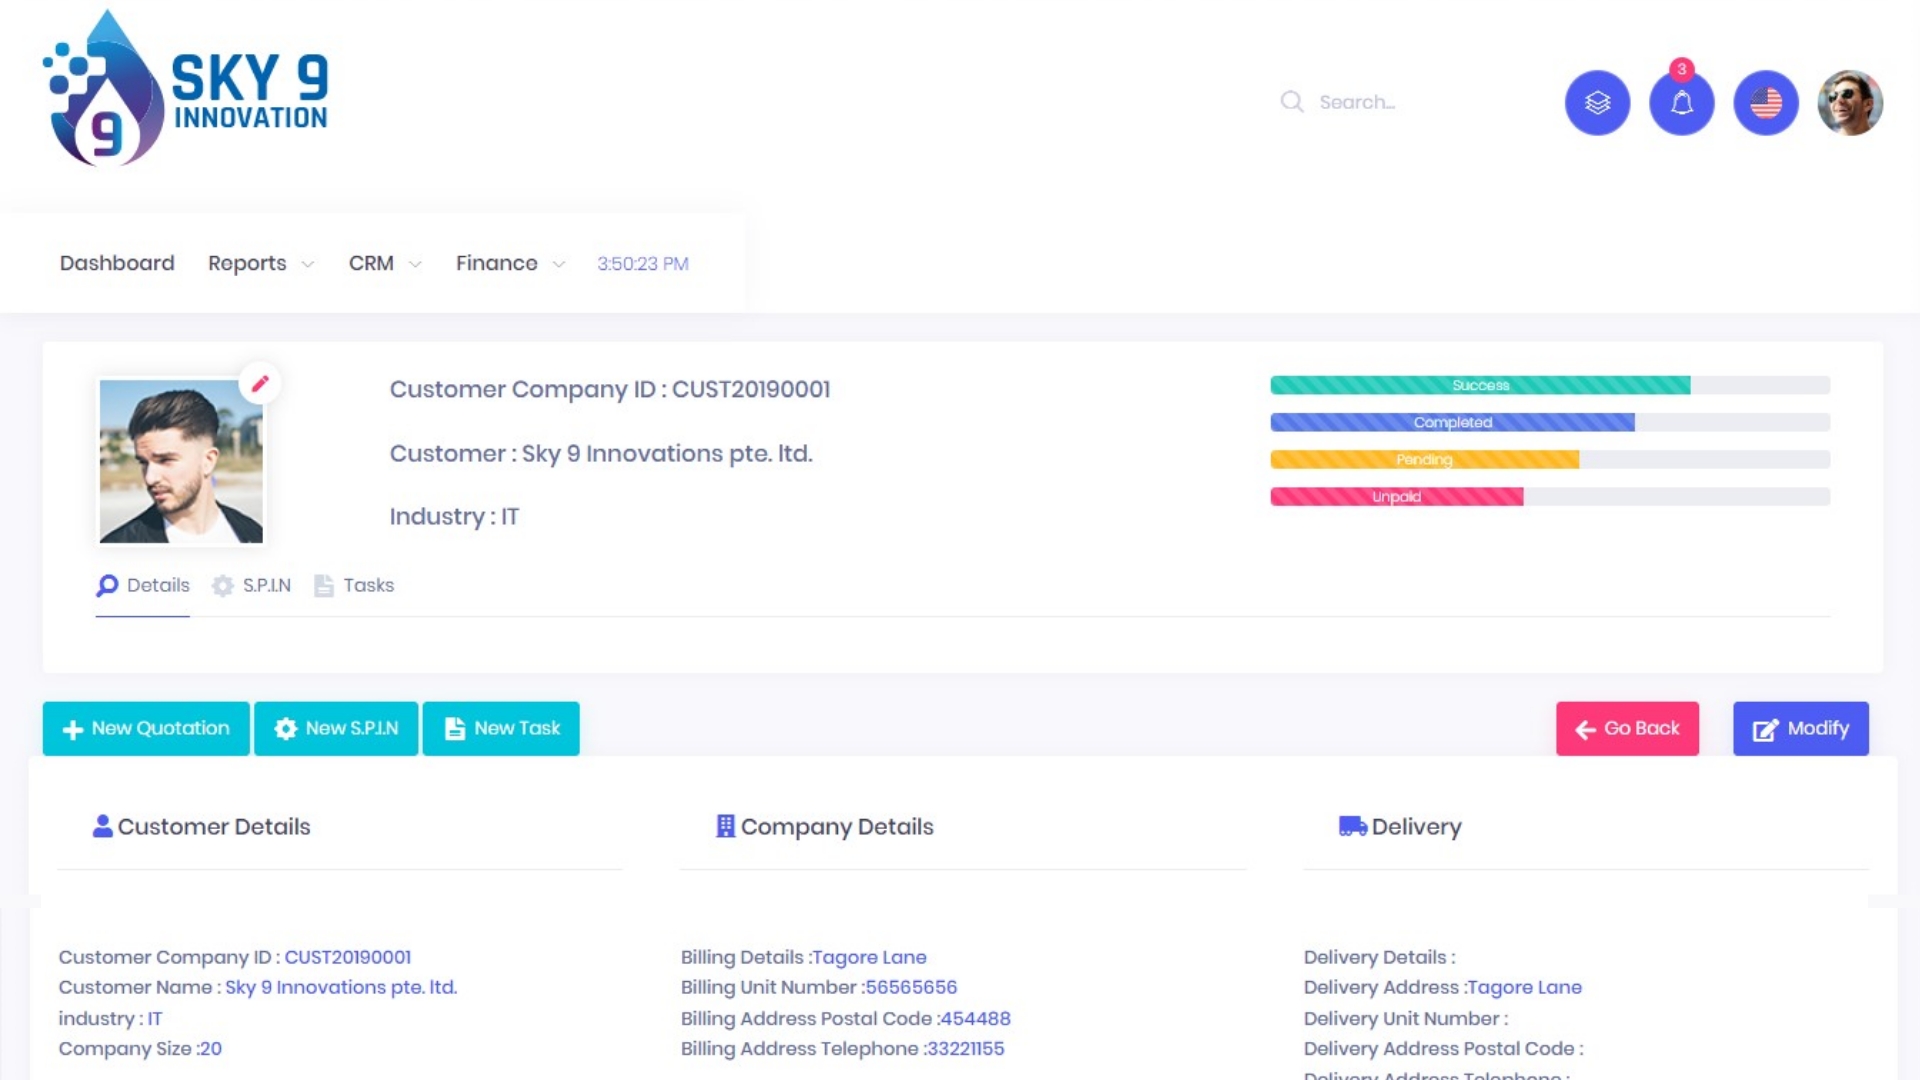Switch to the Tasks tab
Image resolution: width=1920 pixels, height=1080 pixels.
[x=354, y=586]
